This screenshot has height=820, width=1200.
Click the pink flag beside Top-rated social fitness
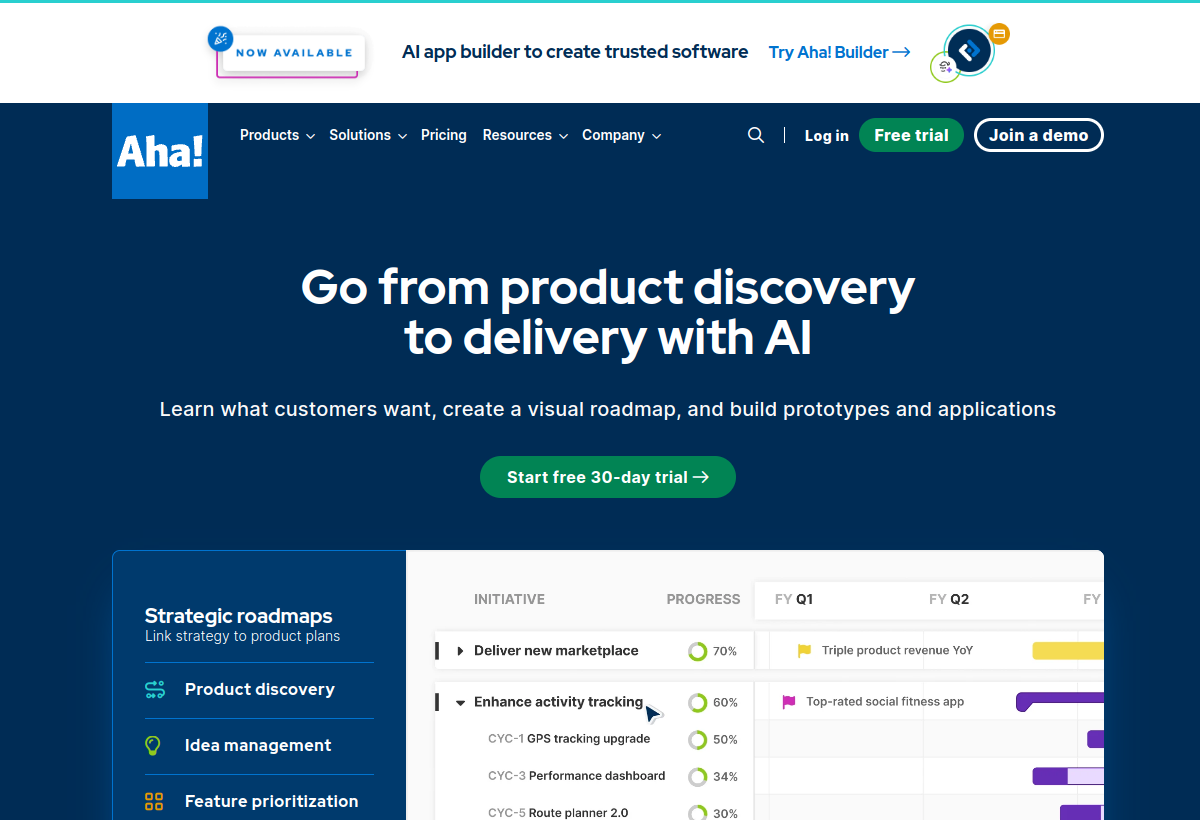point(788,702)
